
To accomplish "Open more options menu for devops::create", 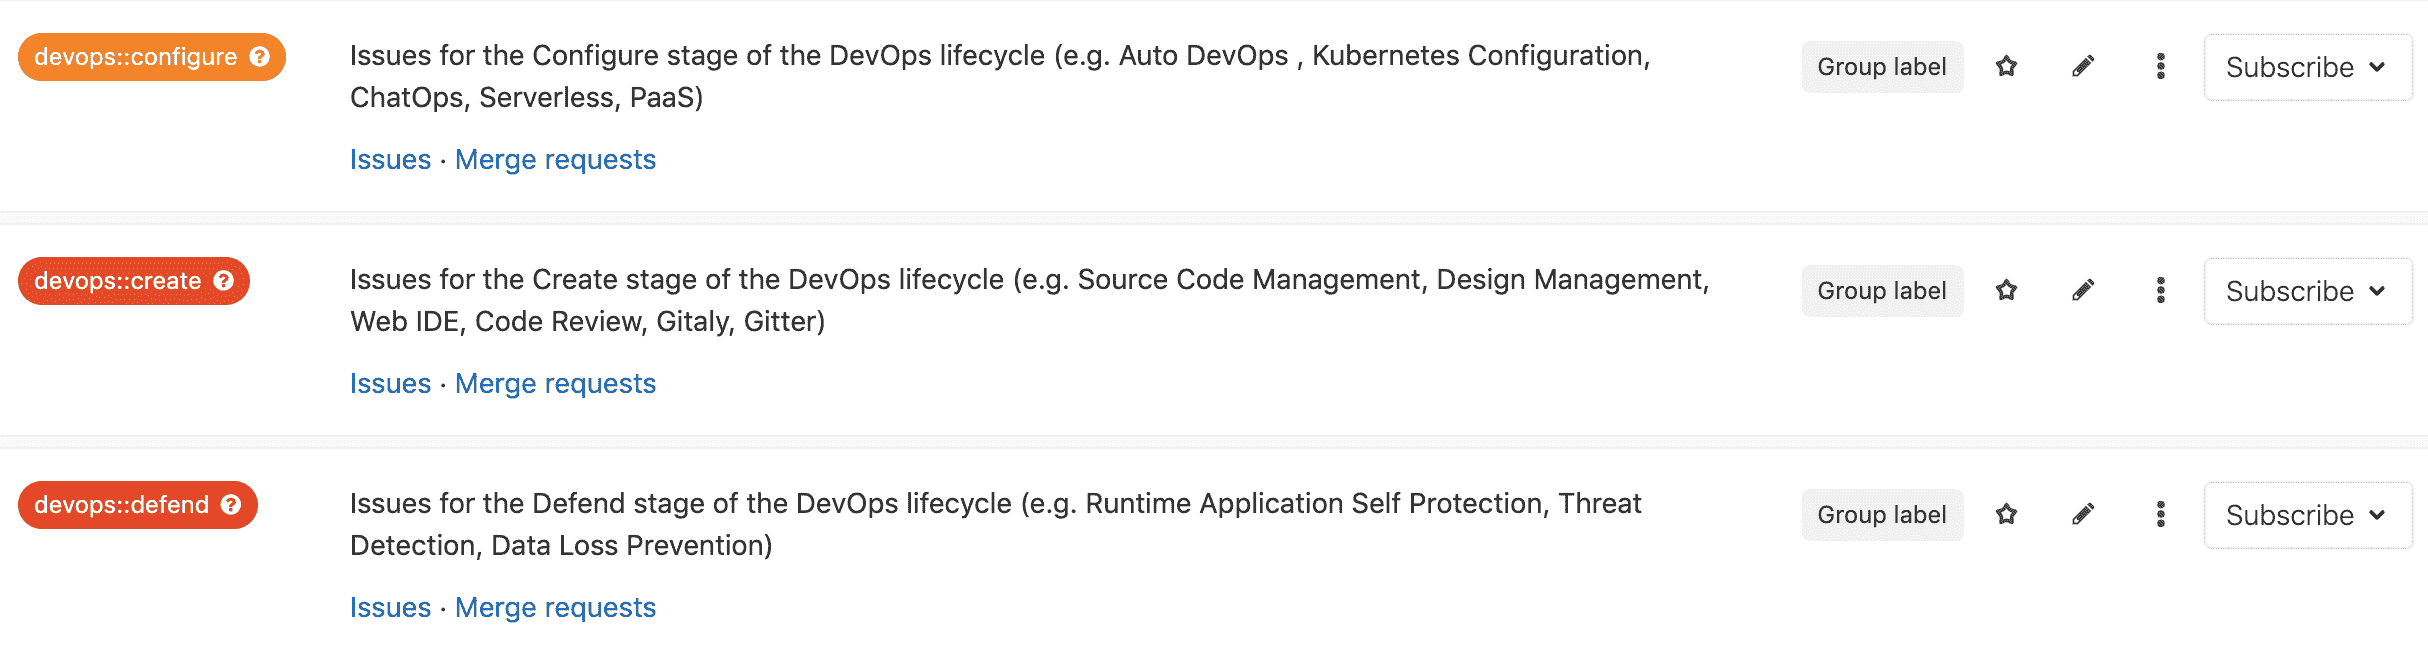I will (x=2161, y=291).
